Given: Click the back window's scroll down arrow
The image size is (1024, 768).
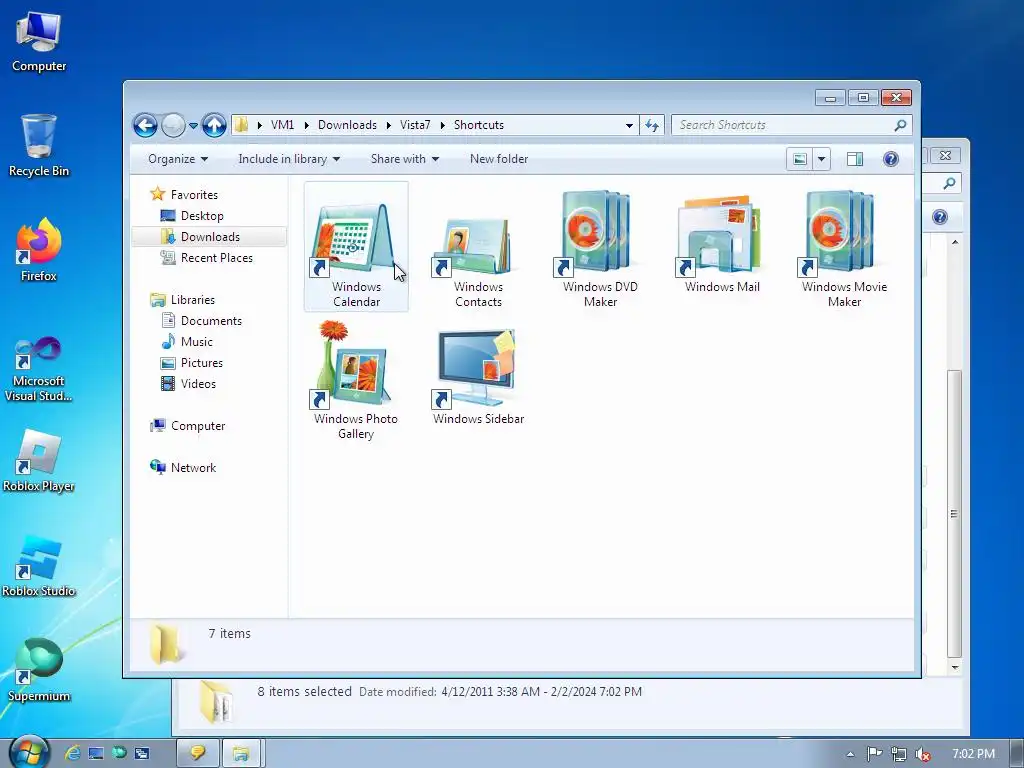Looking at the screenshot, I should point(955,667).
